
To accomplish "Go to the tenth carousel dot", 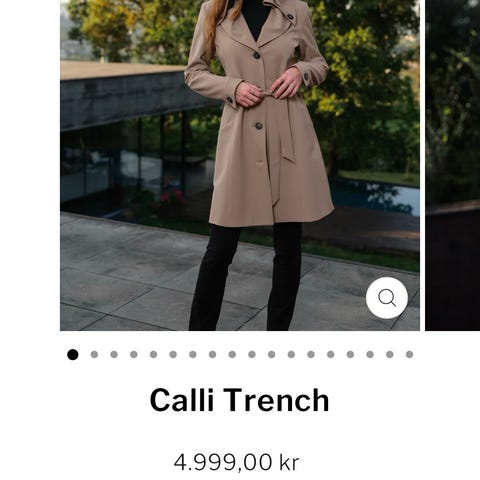I will [x=252, y=354].
